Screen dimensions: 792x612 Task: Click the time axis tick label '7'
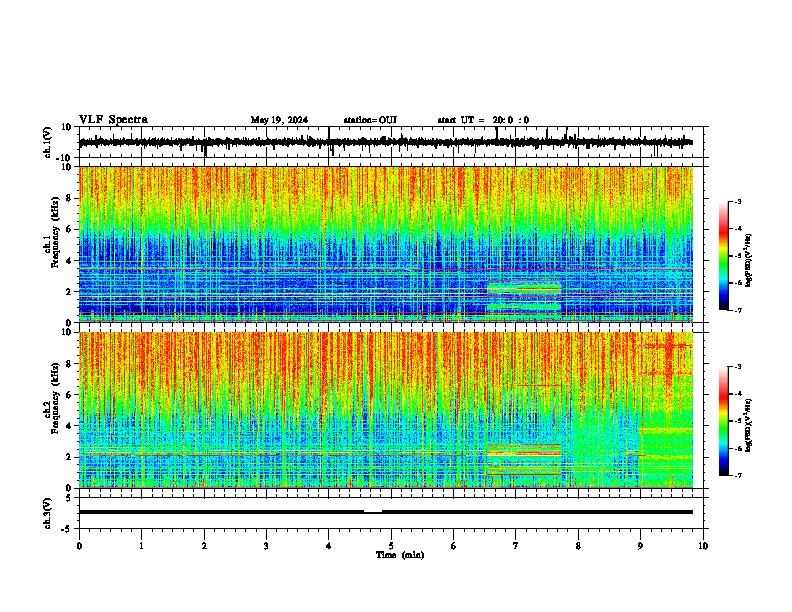point(516,545)
